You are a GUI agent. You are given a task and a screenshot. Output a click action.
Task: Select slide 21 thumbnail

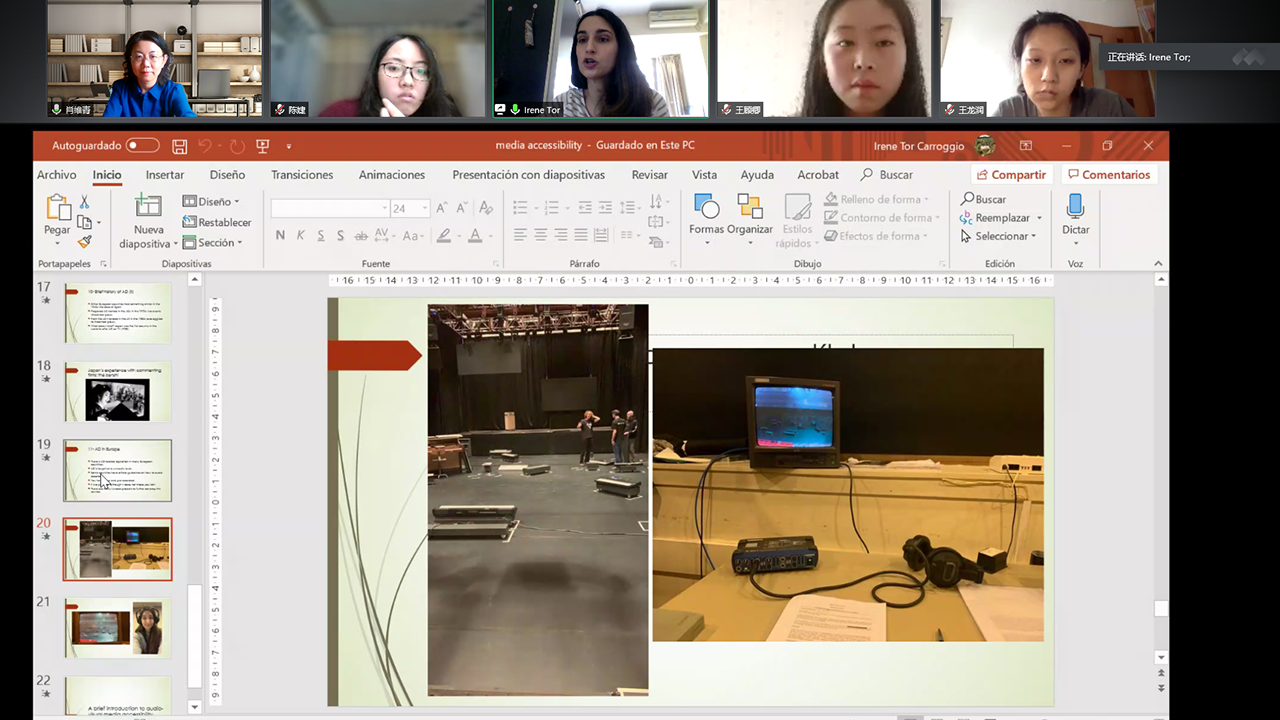pos(117,627)
